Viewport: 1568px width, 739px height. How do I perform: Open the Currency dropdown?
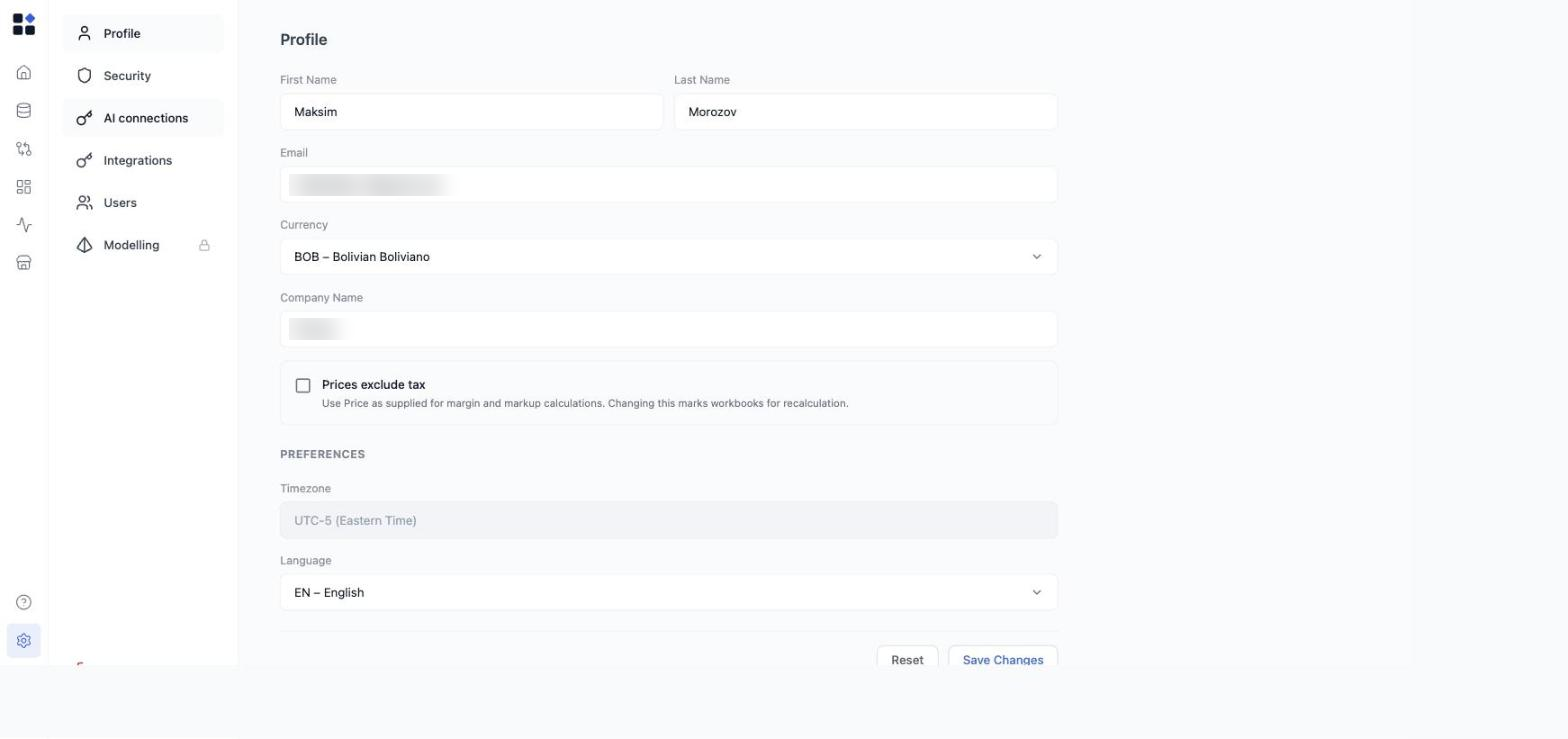coord(668,257)
